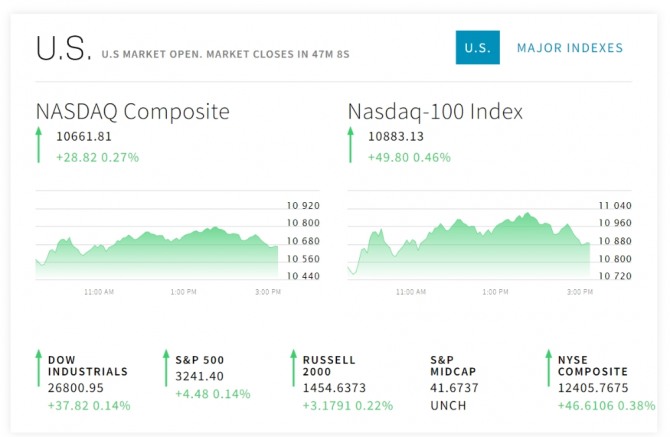Click the Russell 2000 index name

329,366
